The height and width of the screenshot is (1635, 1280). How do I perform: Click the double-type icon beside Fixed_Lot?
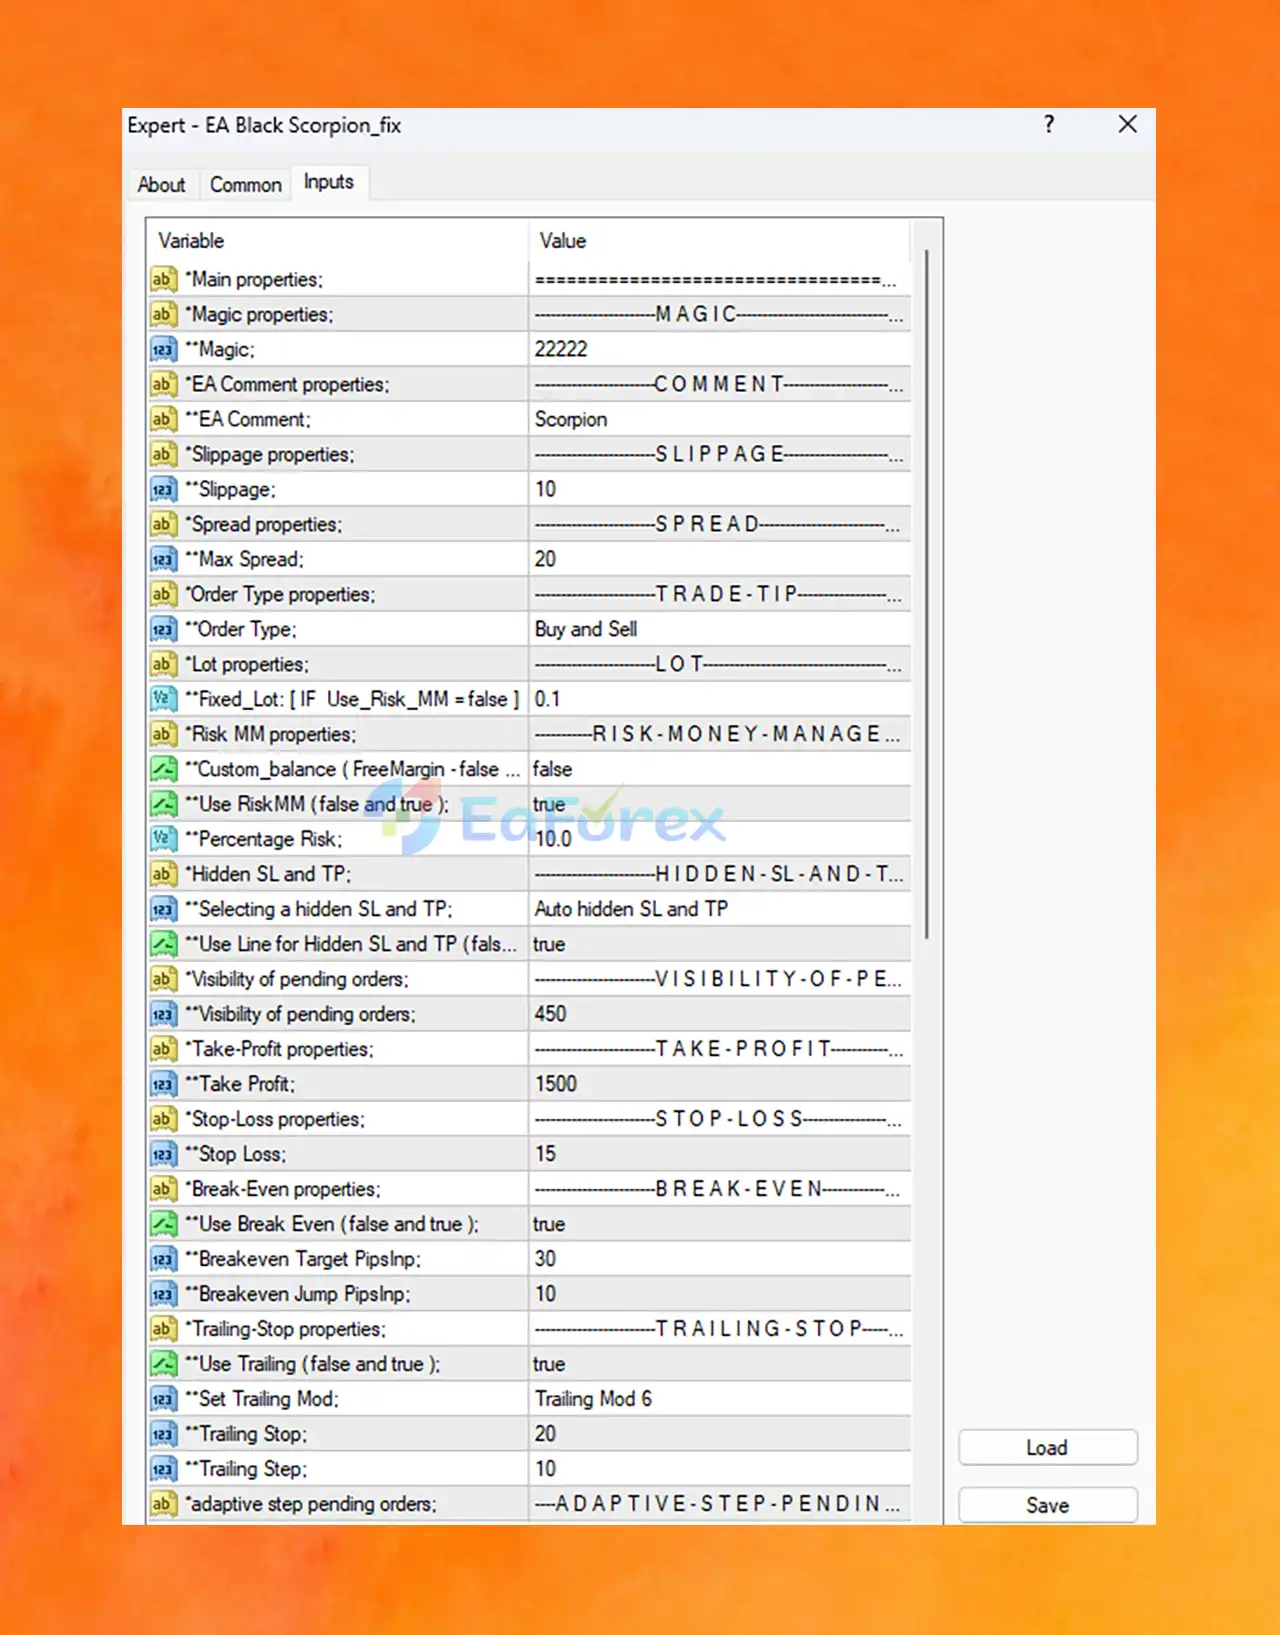click(163, 700)
